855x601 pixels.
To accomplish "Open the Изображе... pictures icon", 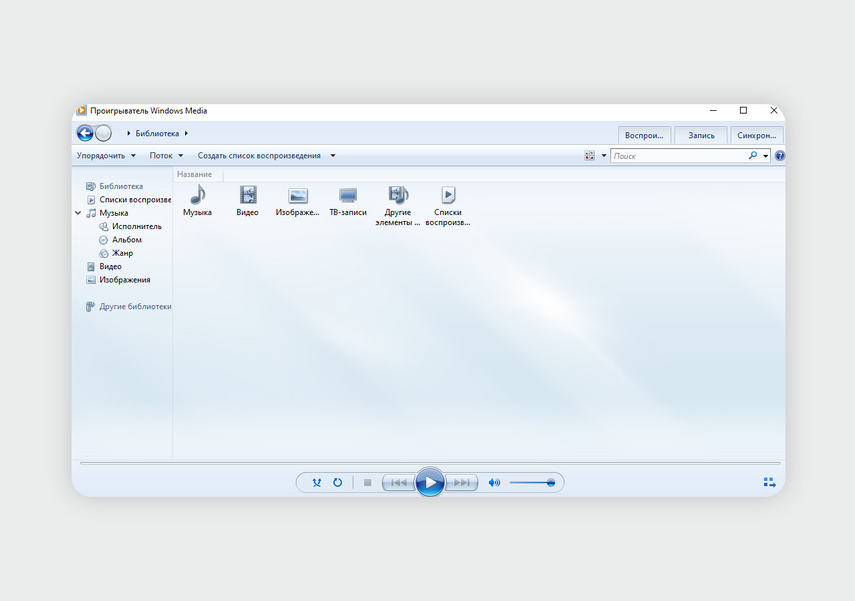I will (x=298, y=196).
